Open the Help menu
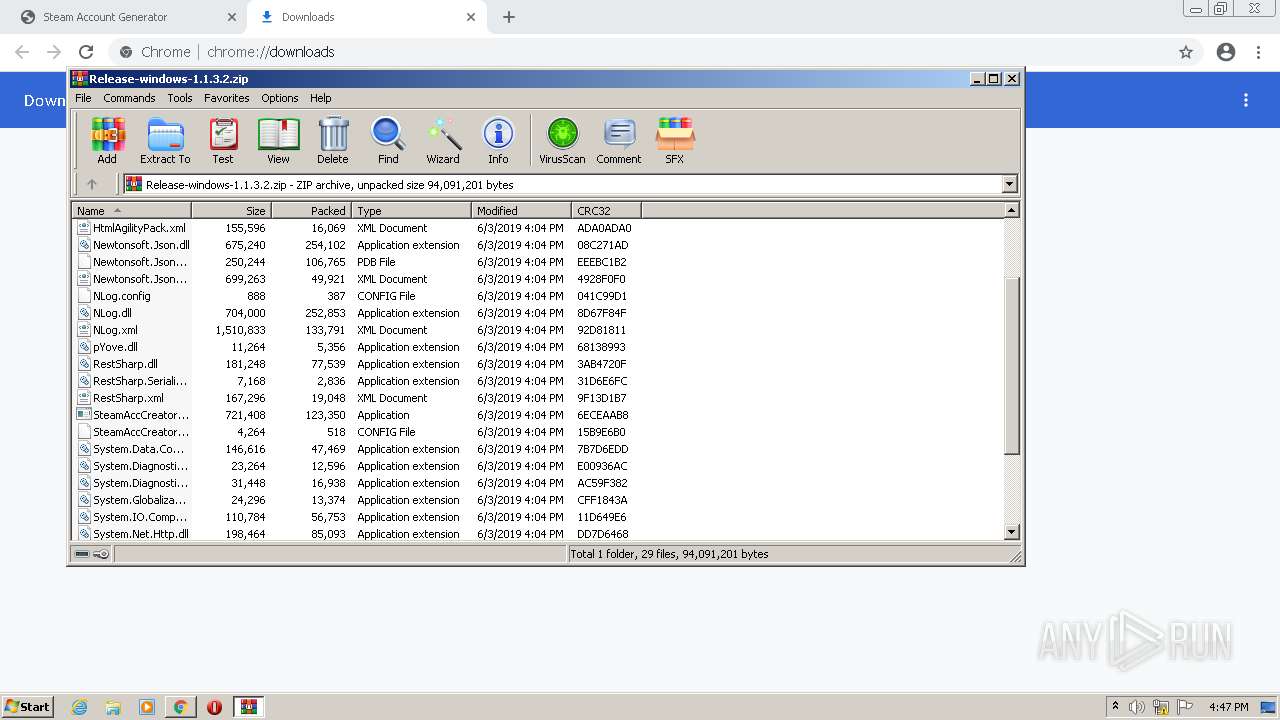This screenshot has height=720, width=1280. tap(321, 98)
